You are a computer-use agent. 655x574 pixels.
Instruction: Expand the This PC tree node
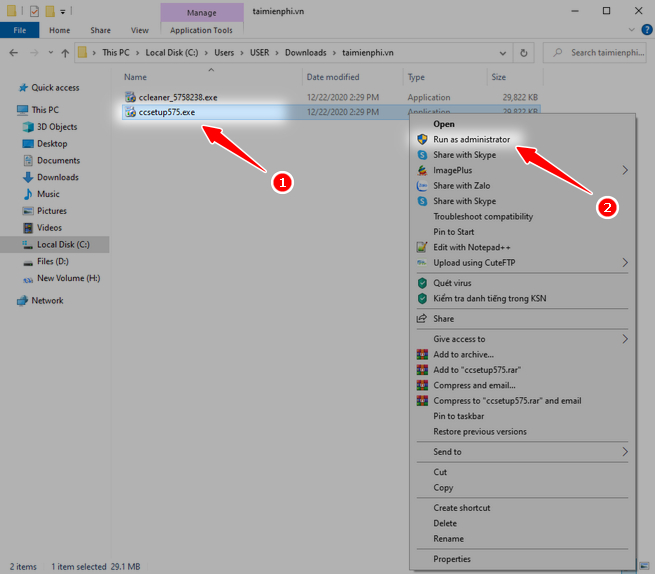(x=8, y=110)
